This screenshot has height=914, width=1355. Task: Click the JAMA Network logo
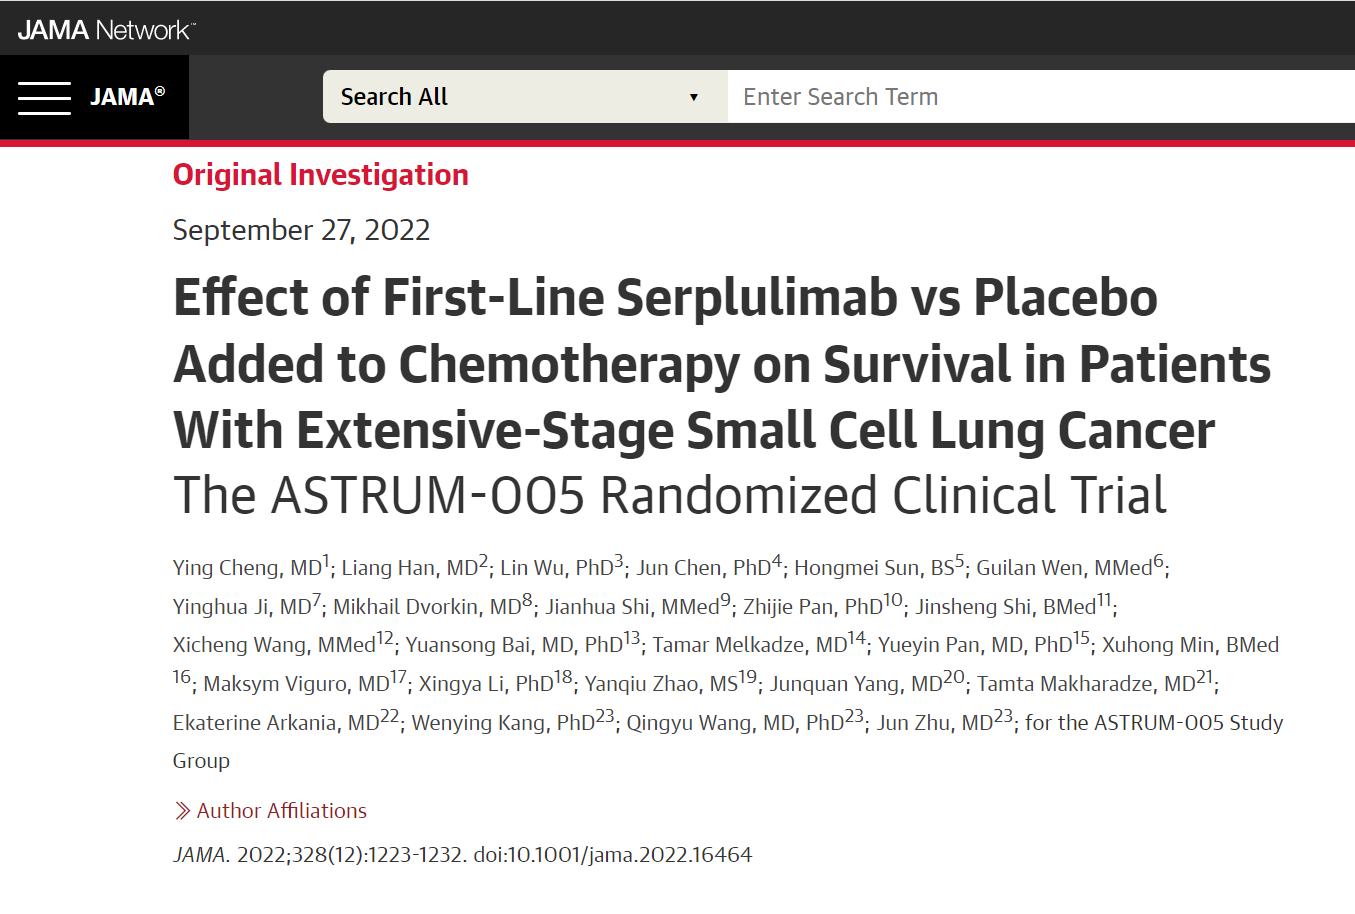point(105,30)
